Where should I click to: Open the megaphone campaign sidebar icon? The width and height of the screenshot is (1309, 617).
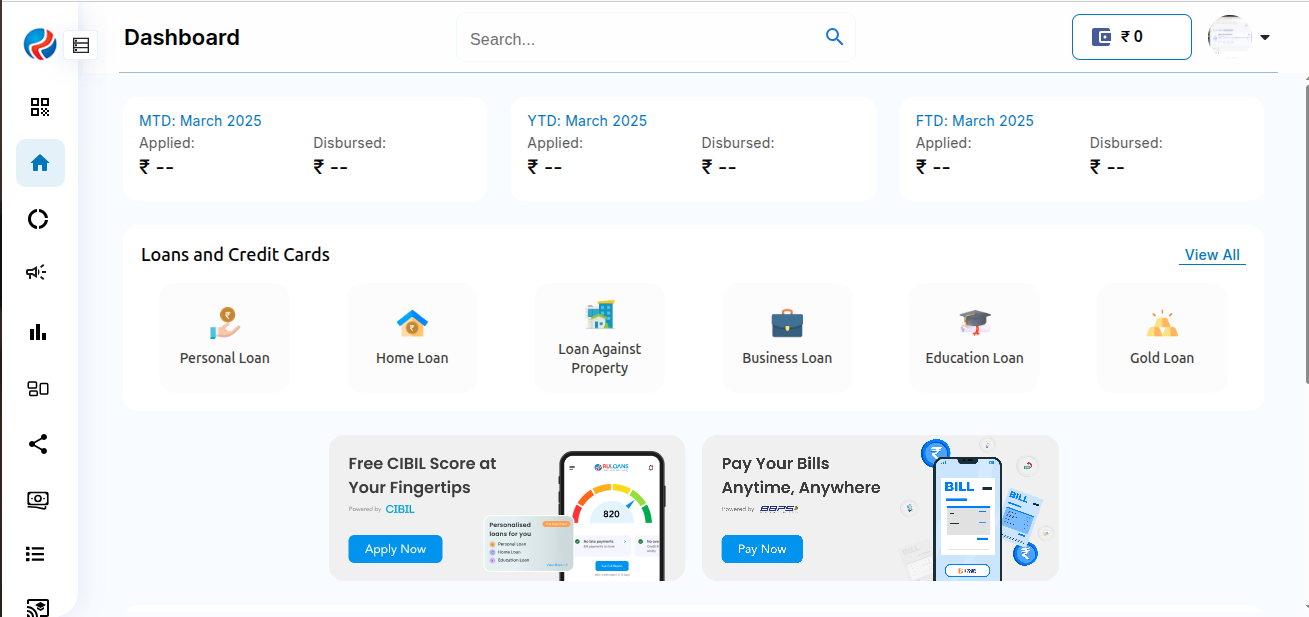38,273
